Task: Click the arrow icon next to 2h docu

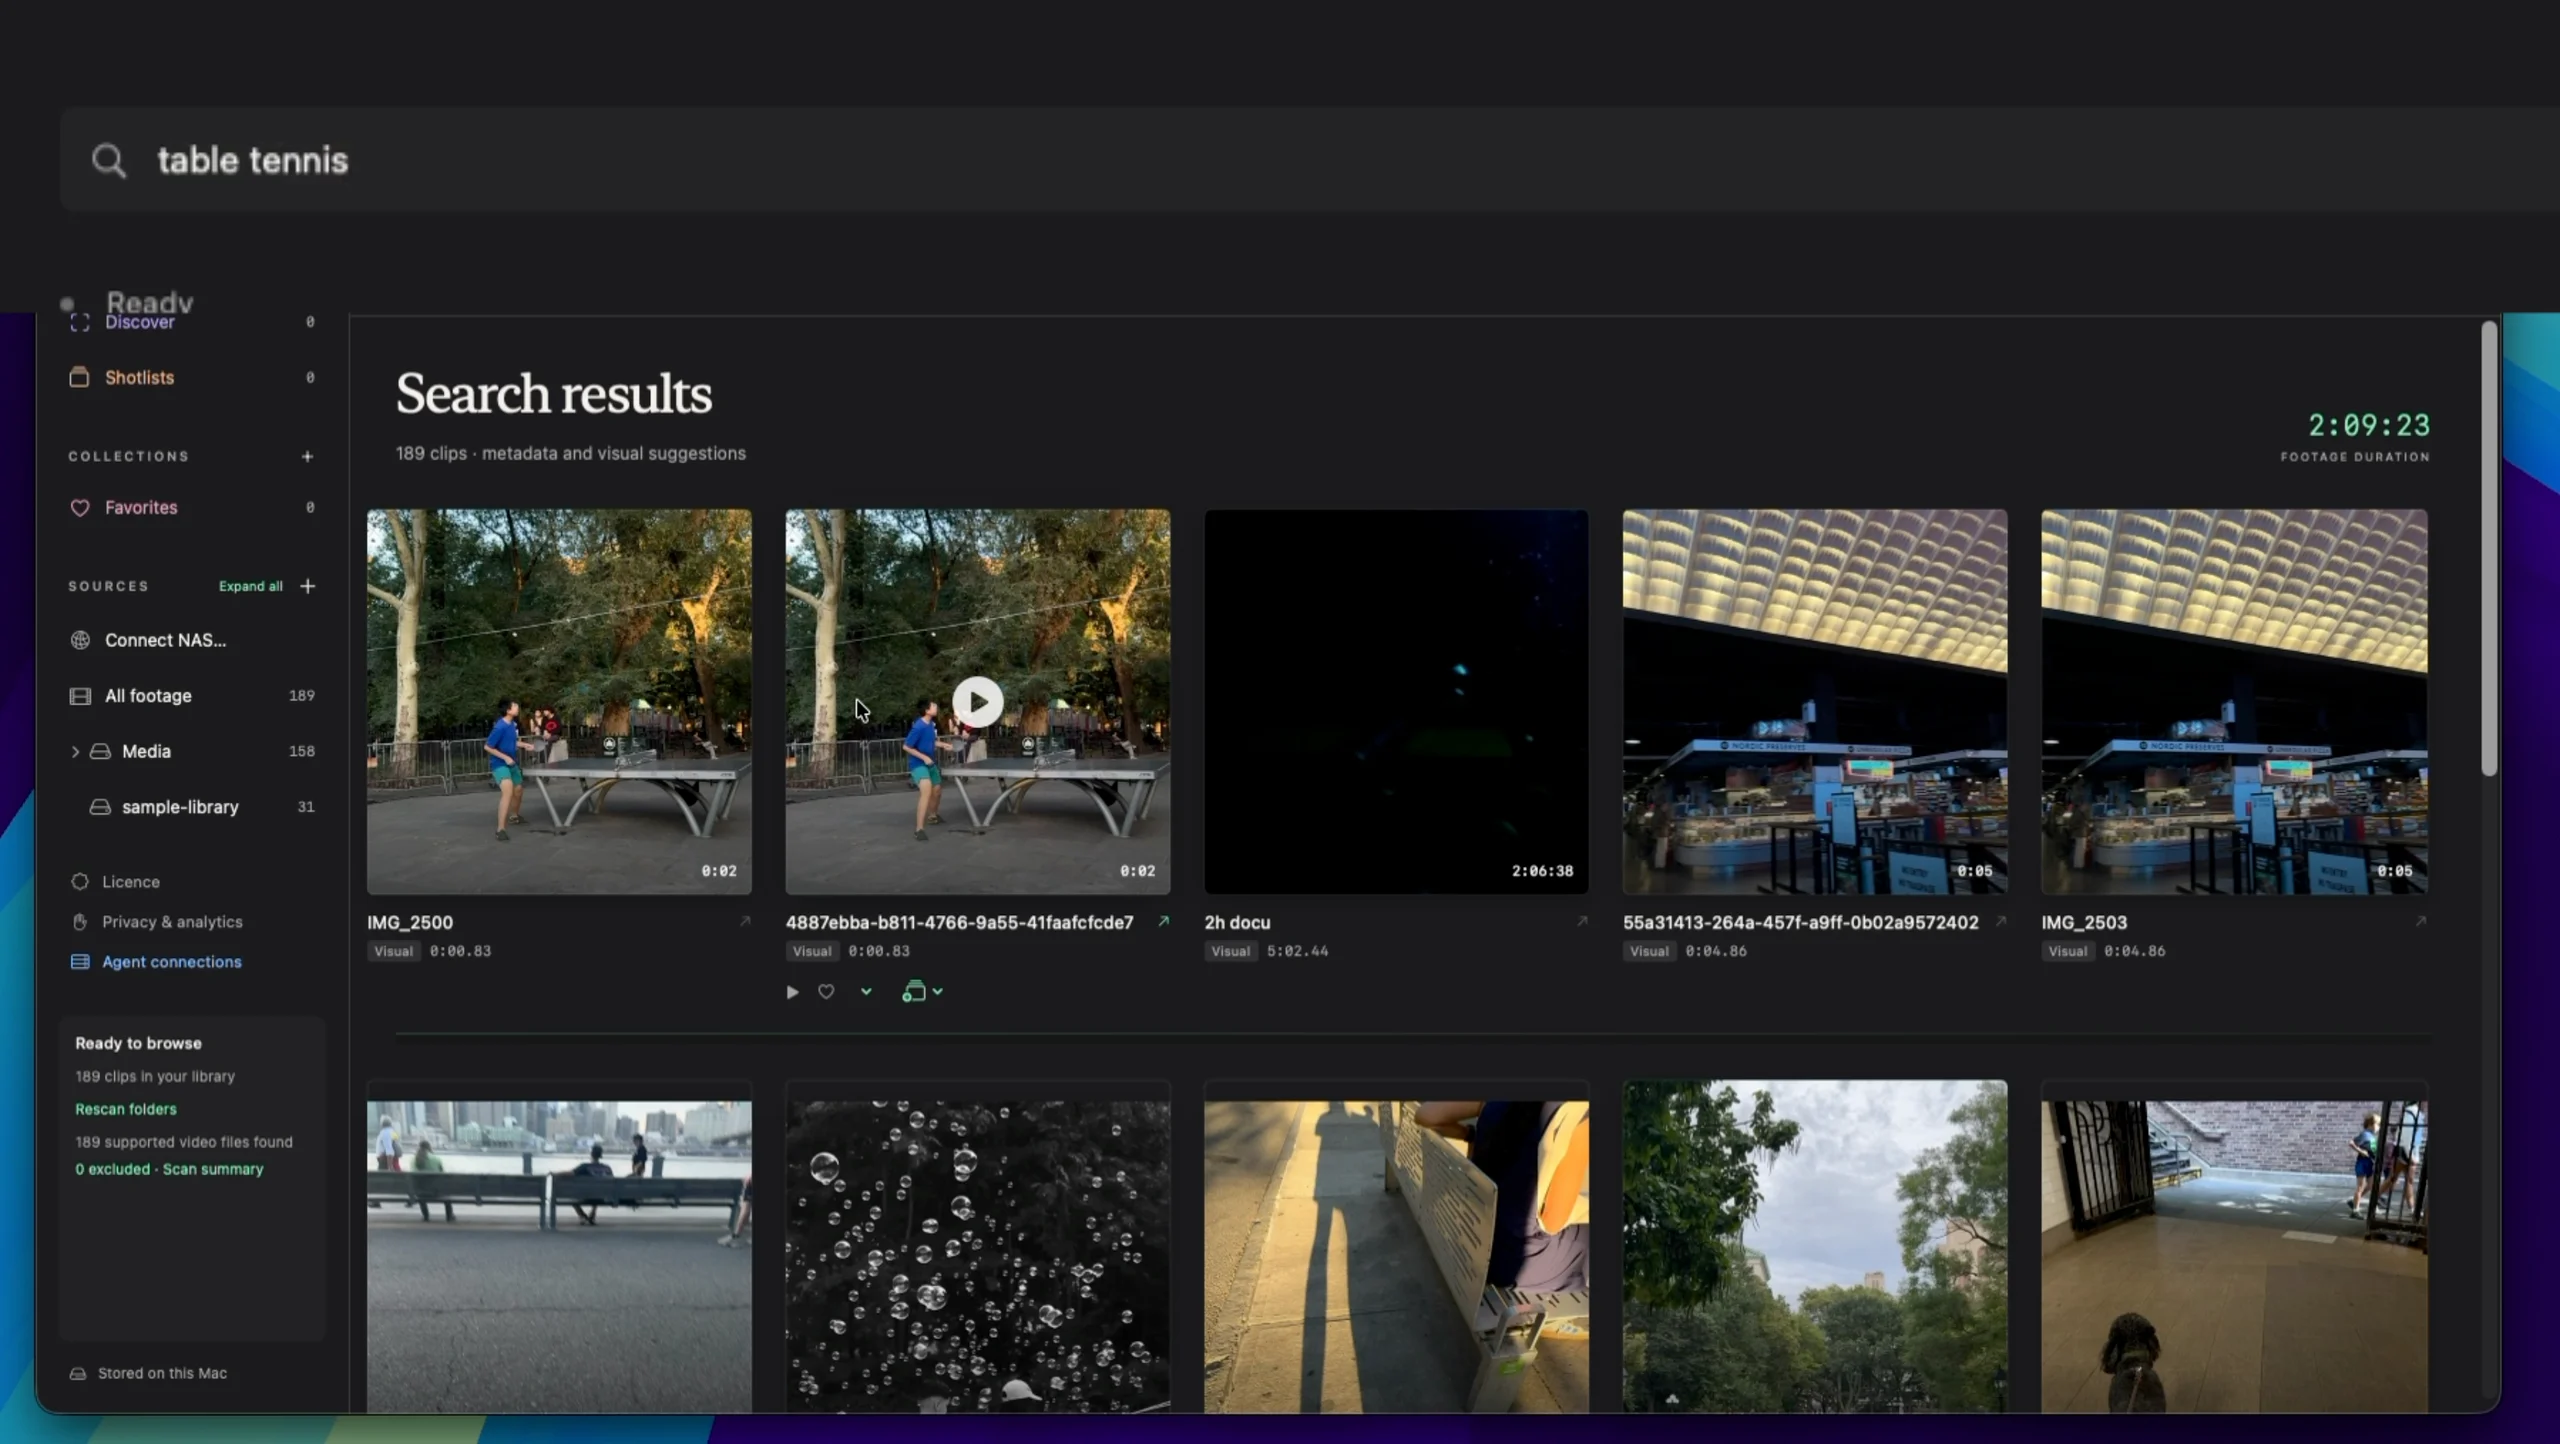Action: (1582, 921)
